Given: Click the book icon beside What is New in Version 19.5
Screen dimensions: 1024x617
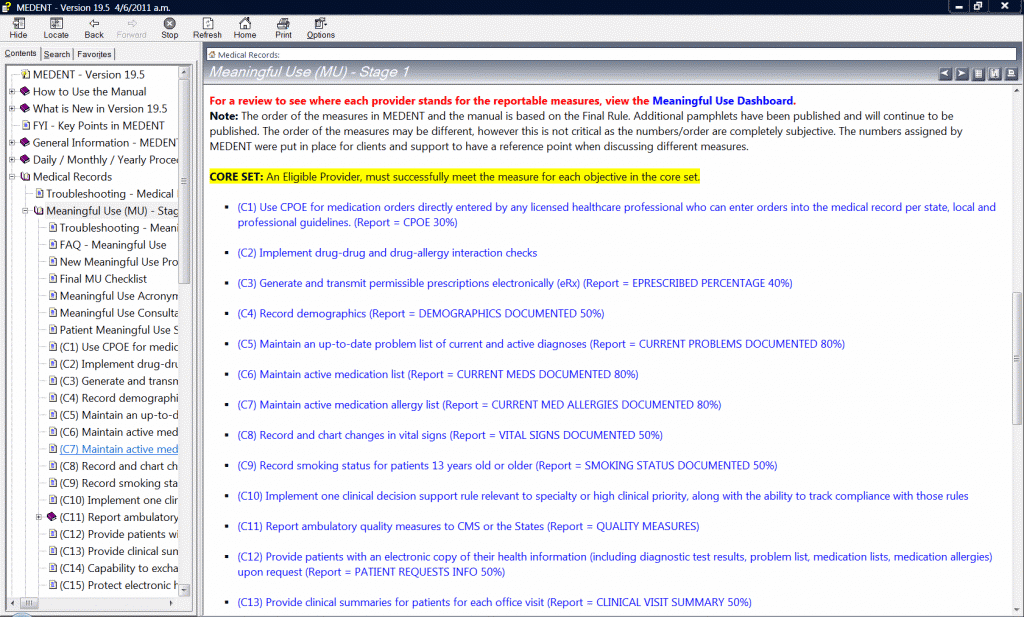Looking at the screenshot, I should [x=25, y=108].
